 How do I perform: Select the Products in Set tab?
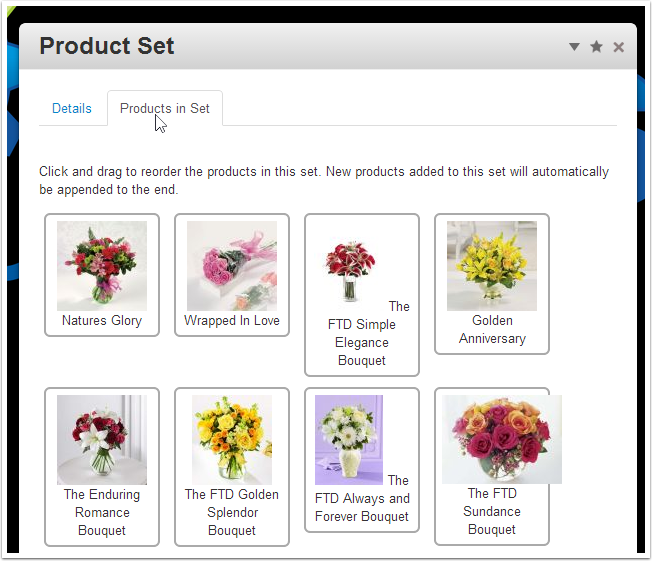(165, 108)
